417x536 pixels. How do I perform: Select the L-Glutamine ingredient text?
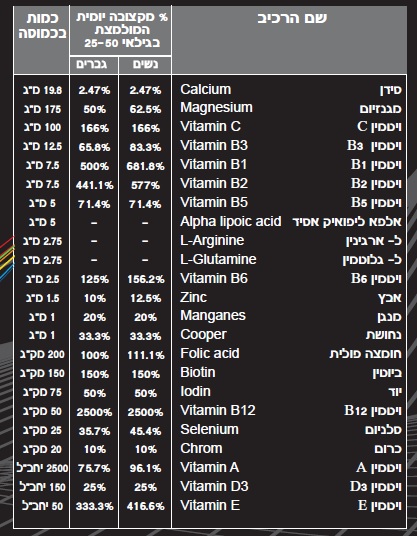218,259
